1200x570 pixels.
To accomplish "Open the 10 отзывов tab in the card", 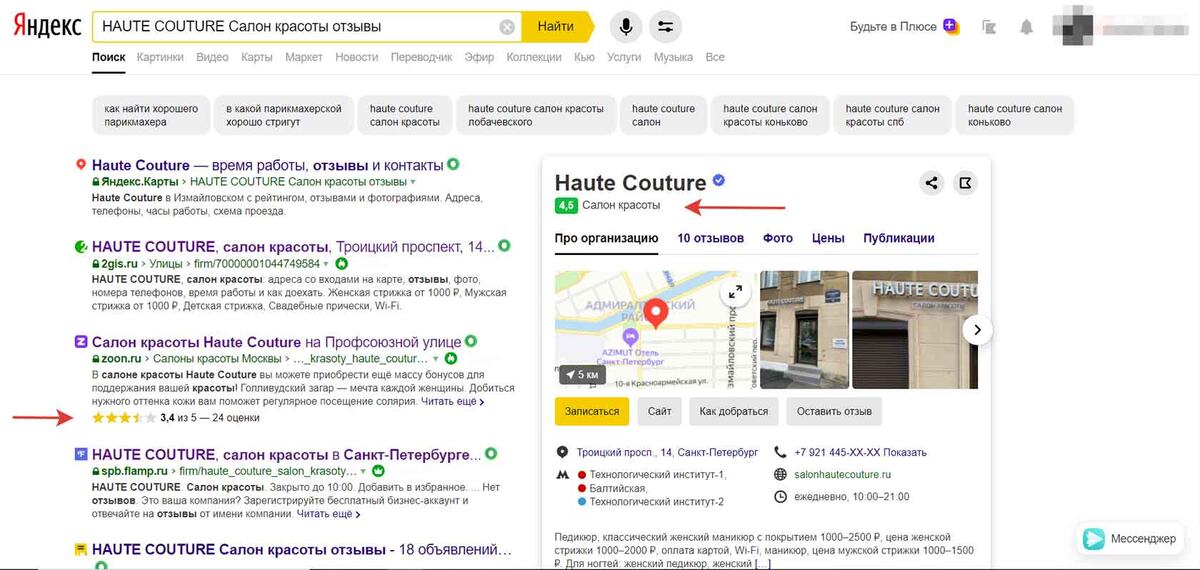I will [710, 238].
